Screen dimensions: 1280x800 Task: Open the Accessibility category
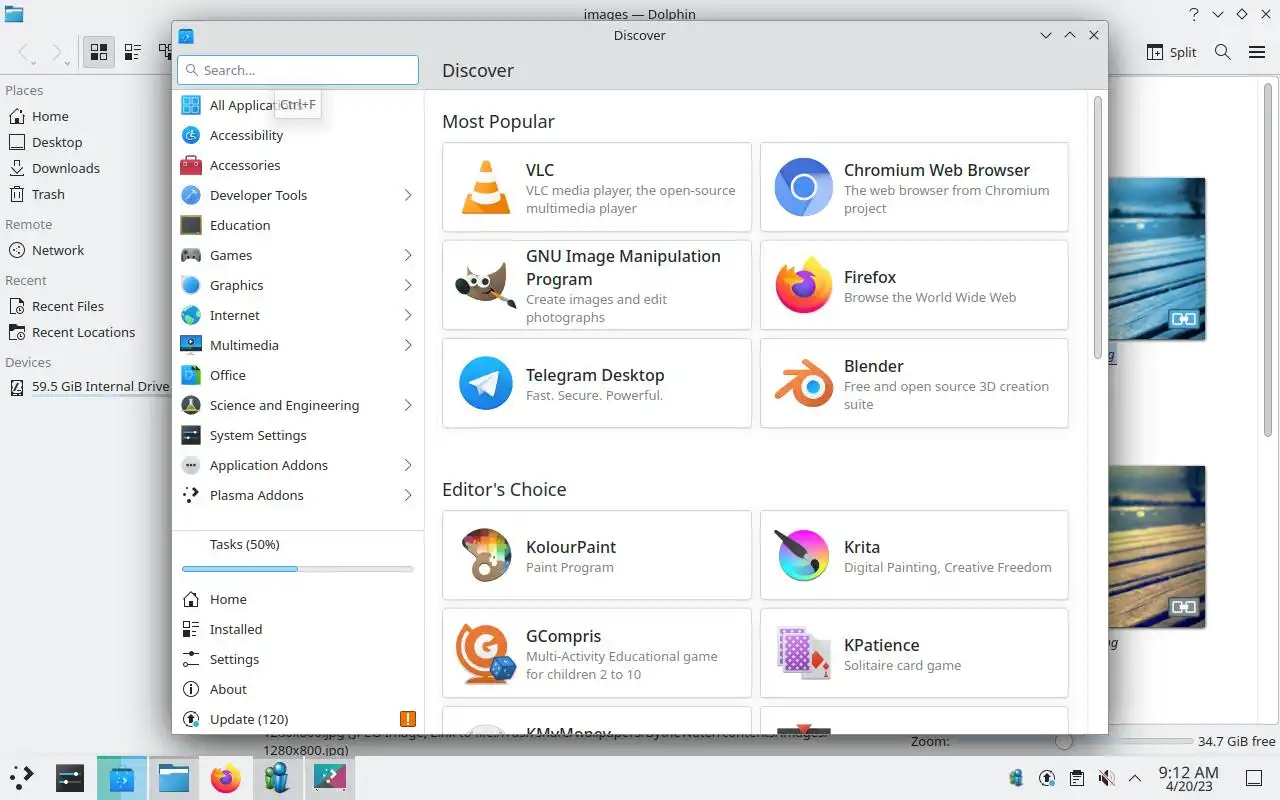tap(298, 135)
